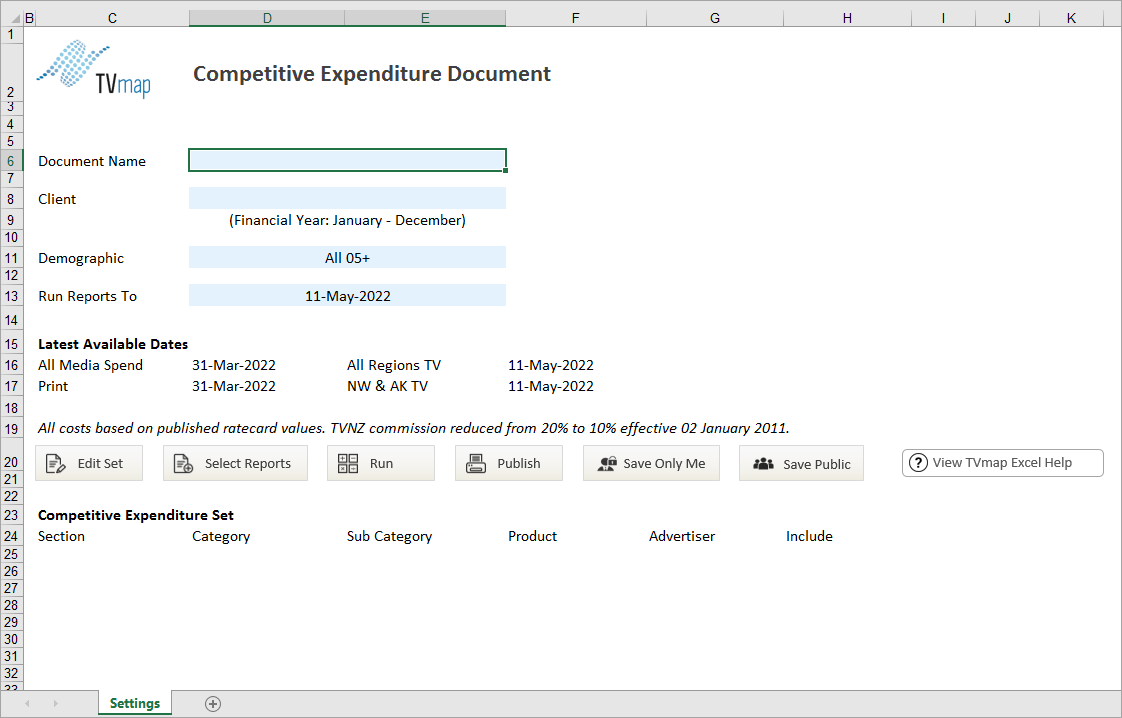Click 'Competitive Expenditure Set' heading

pos(136,515)
